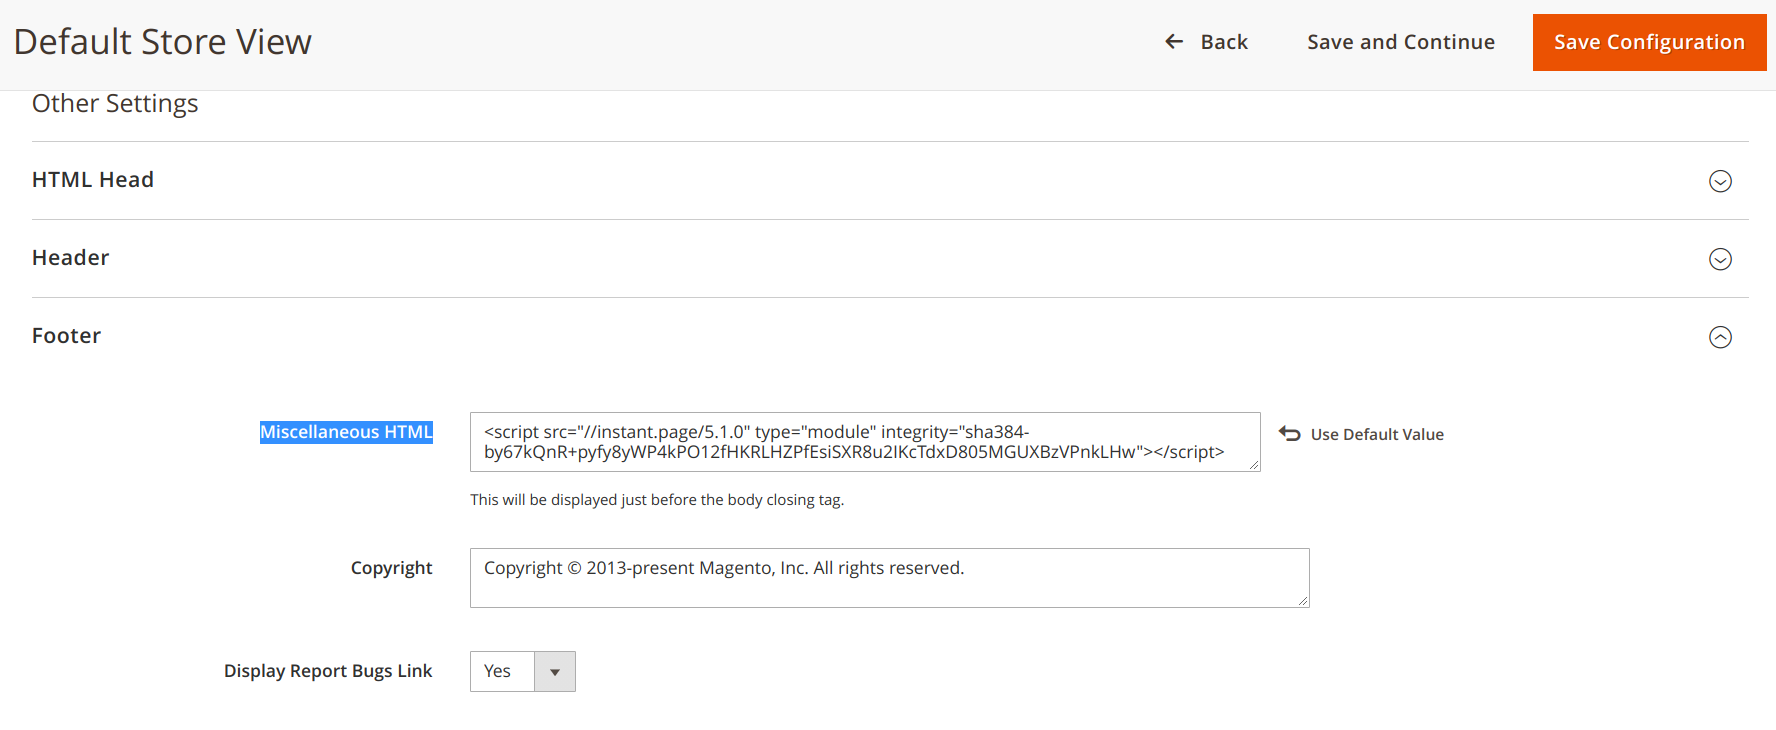Click inside the Copyright text field
1776x730 pixels.
pos(888,578)
